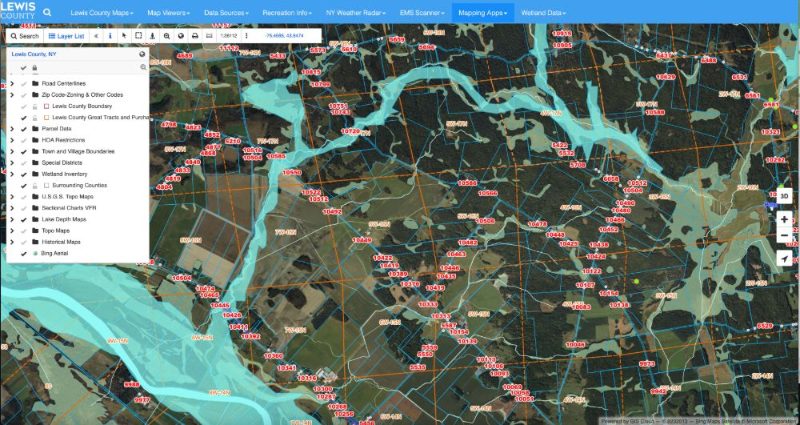The height and width of the screenshot is (425, 800).
Task: Enable the Lewis County Boundary layer checkbox
Action: point(23,106)
